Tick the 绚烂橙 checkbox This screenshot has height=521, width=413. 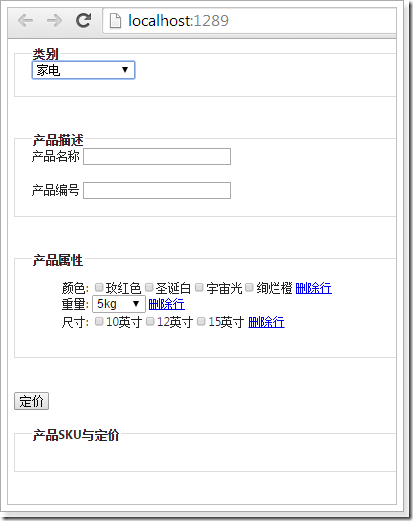click(249, 287)
